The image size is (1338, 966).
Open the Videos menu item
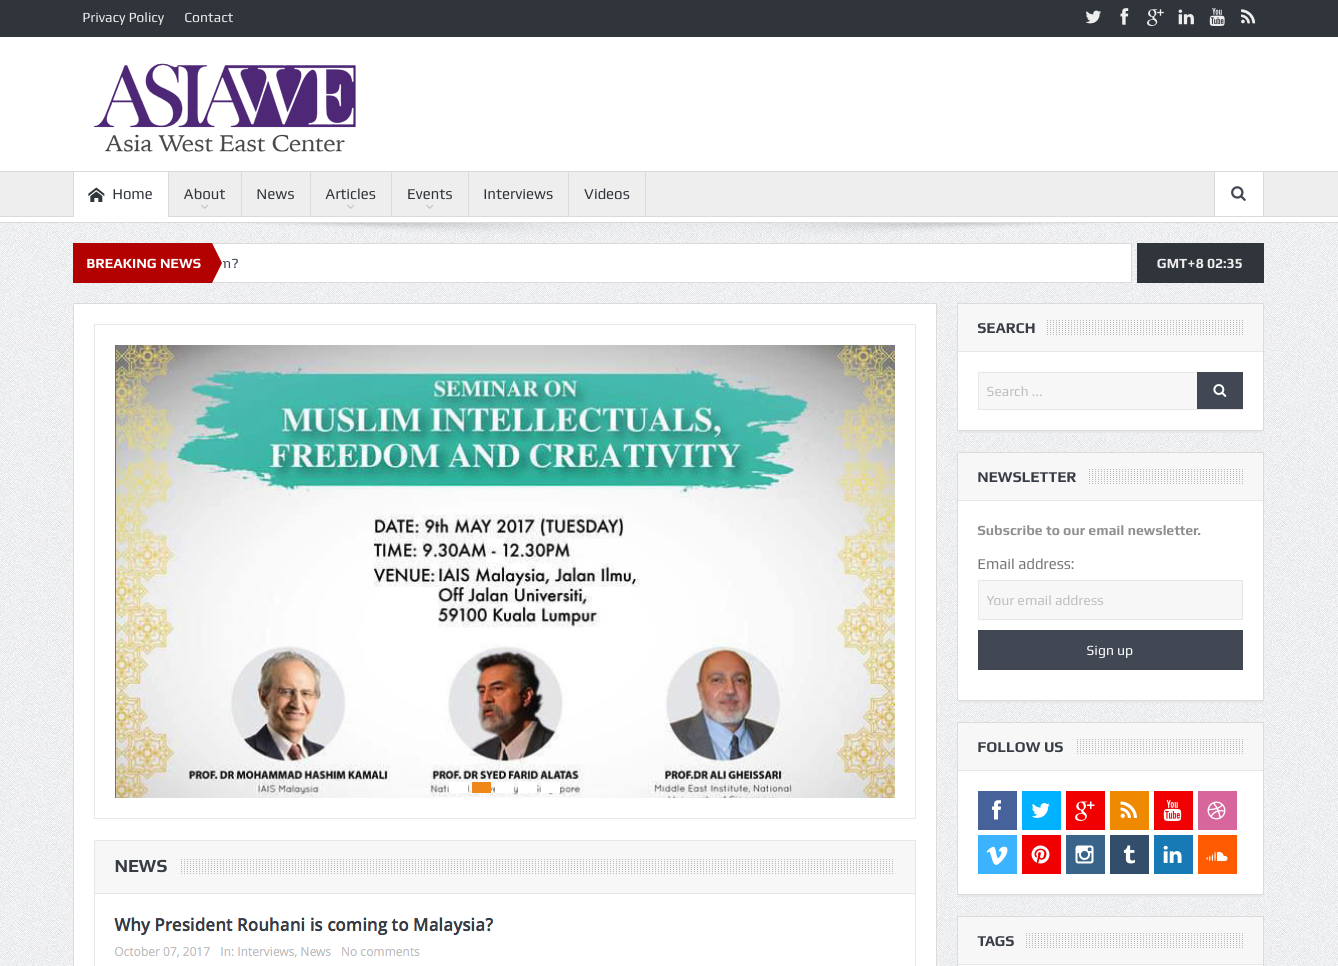tap(607, 194)
